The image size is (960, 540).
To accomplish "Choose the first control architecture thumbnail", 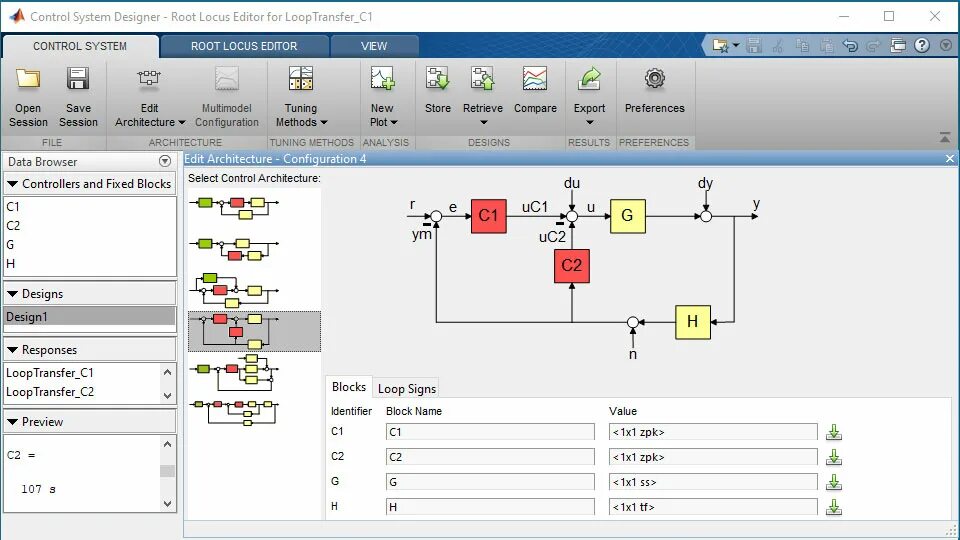I will pyautogui.click(x=234, y=208).
